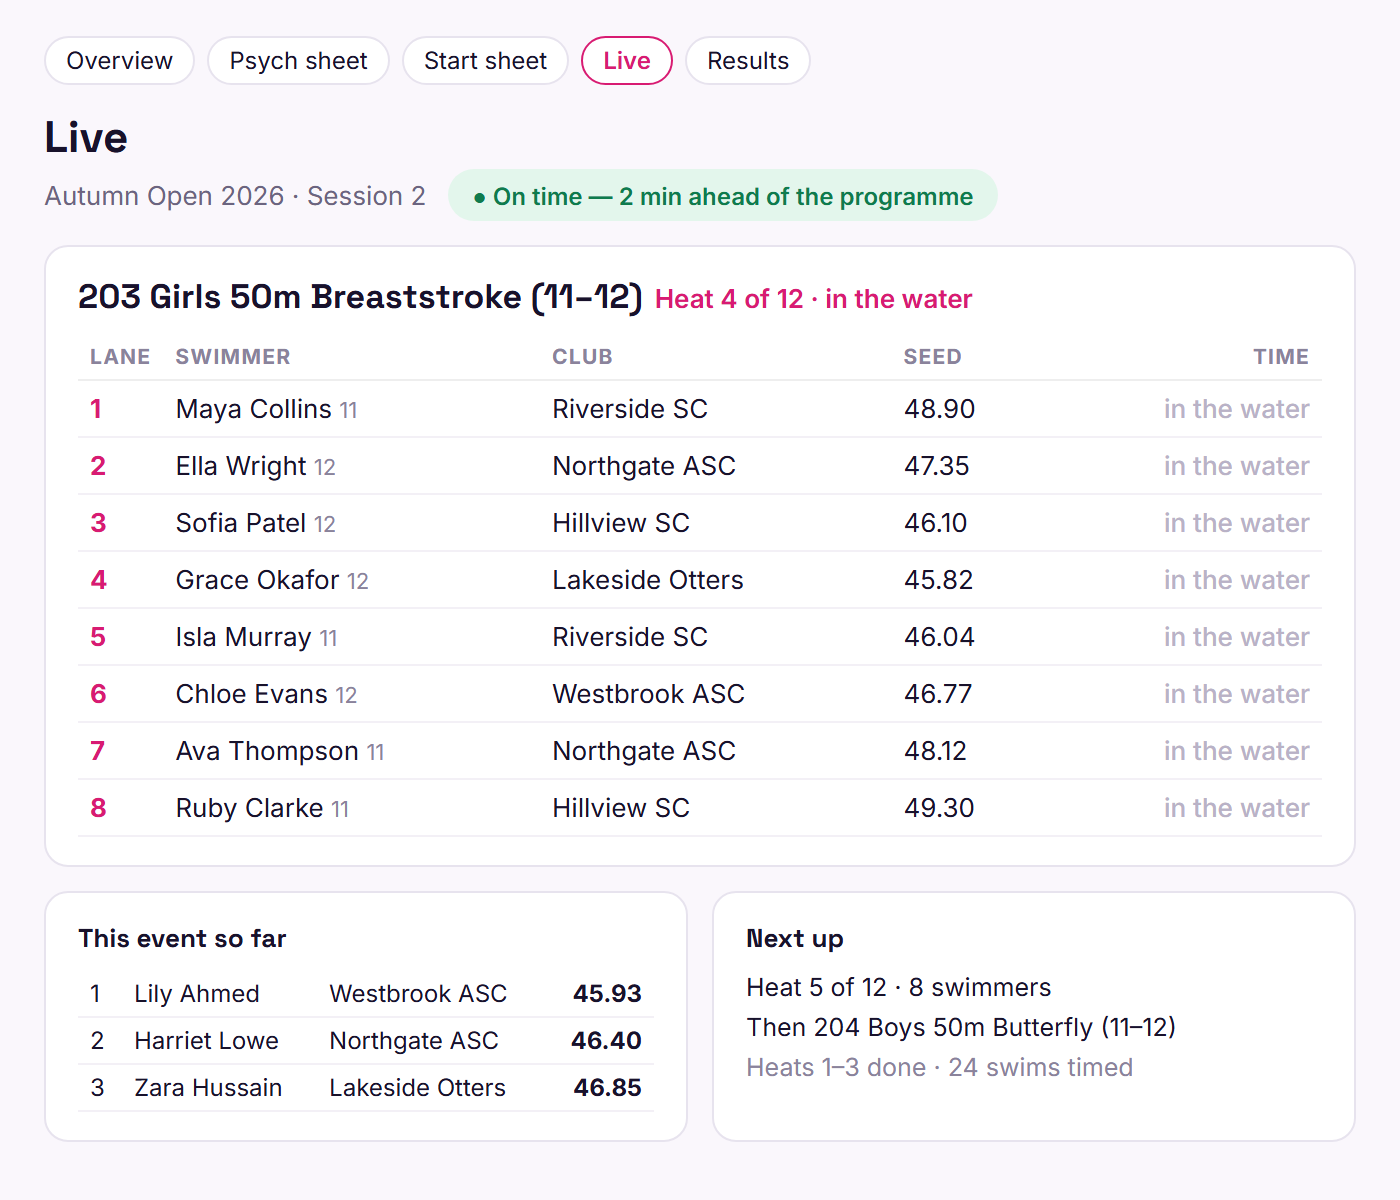The image size is (1400, 1200).
Task: Click Heats 1–3 done summary text
Action: 939,1068
